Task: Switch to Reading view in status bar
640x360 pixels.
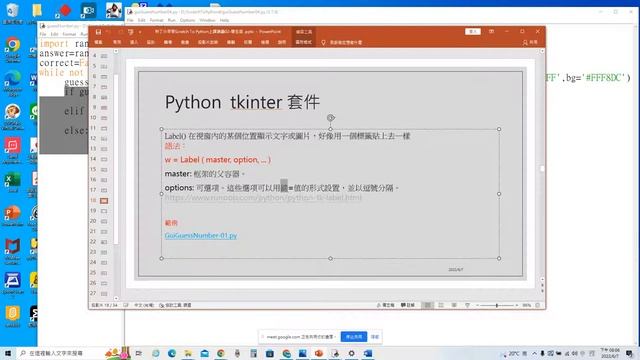Action: tap(454, 305)
